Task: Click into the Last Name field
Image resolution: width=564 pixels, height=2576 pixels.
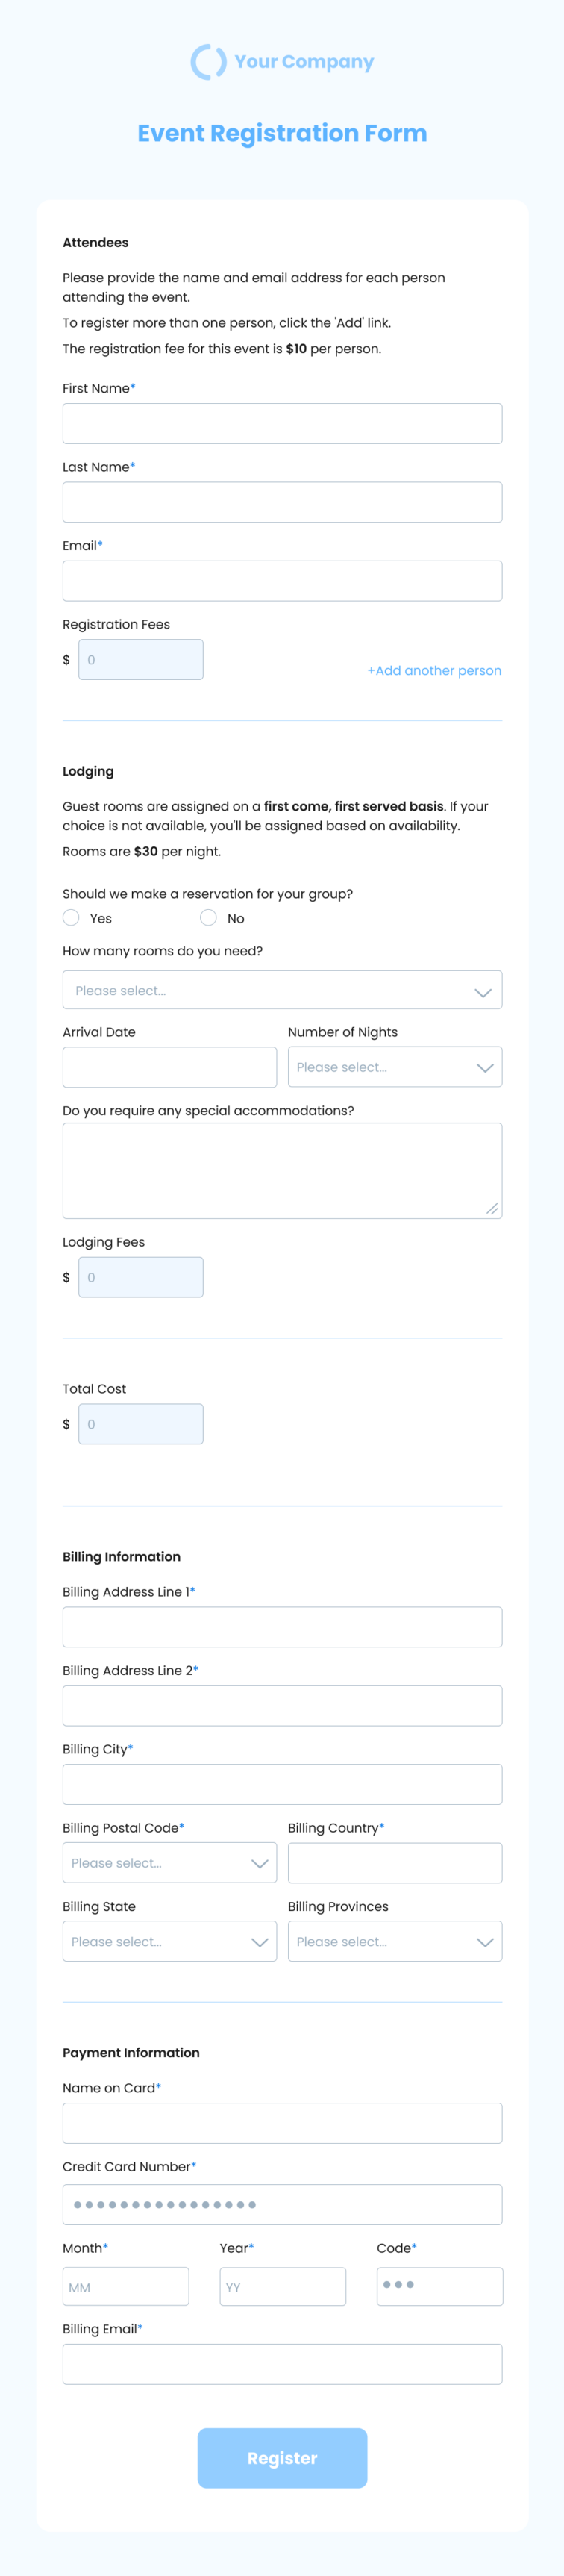Action: pyautogui.click(x=282, y=502)
